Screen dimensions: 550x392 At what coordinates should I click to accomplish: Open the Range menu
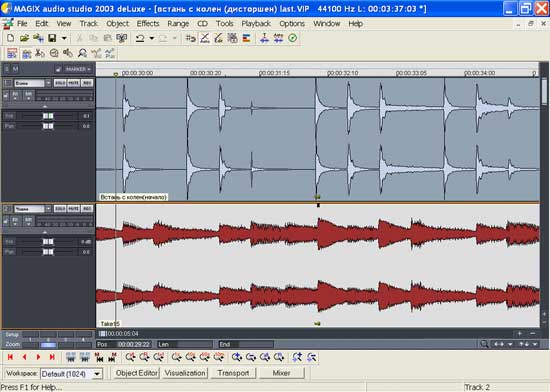(178, 23)
